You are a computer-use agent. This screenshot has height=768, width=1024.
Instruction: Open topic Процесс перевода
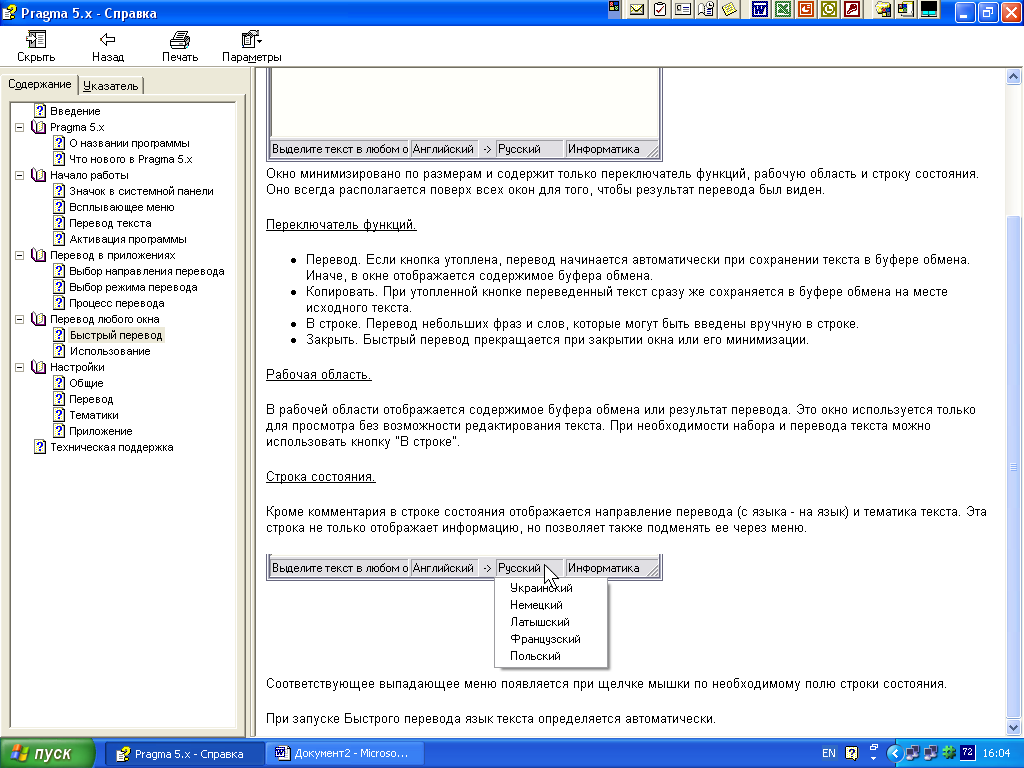[x=117, y=303]
